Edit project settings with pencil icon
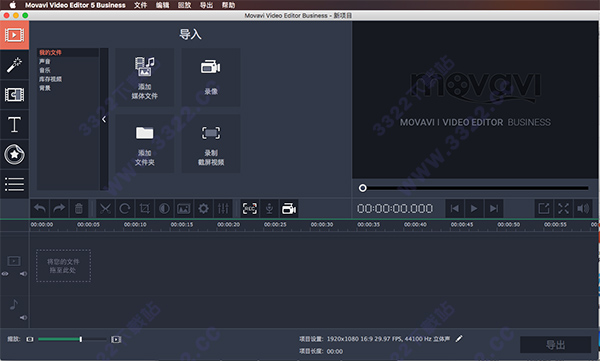600x361 pixels. [x=459, y=338]
